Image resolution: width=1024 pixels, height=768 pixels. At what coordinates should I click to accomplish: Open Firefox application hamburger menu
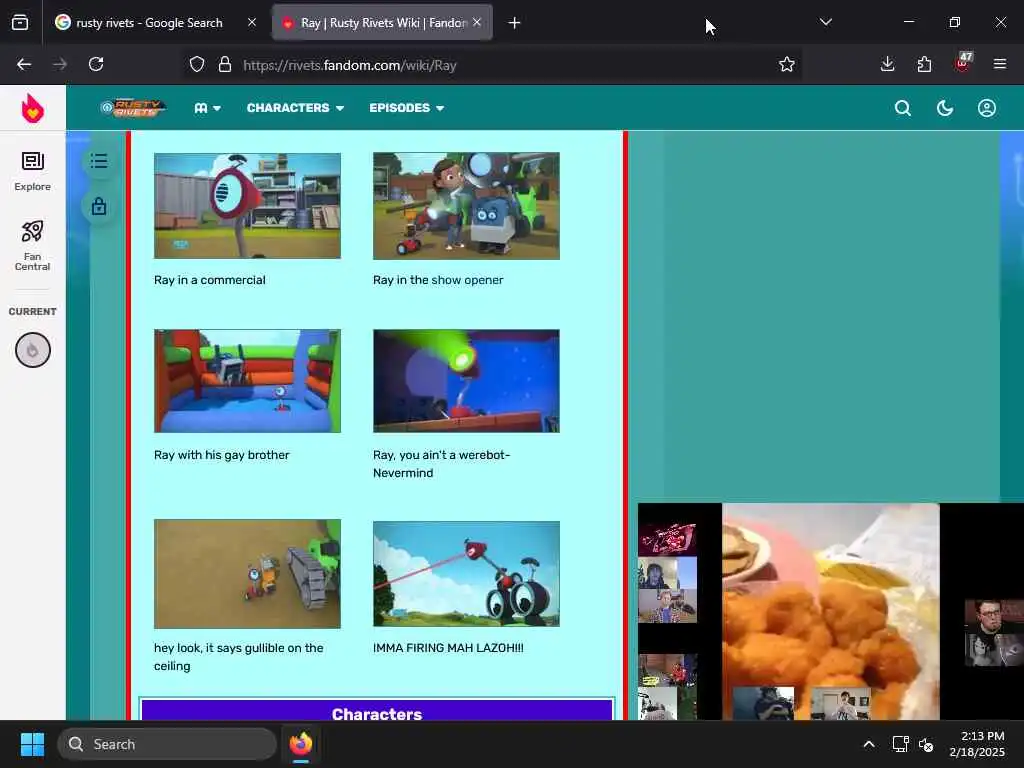[x=1000, y=64]
